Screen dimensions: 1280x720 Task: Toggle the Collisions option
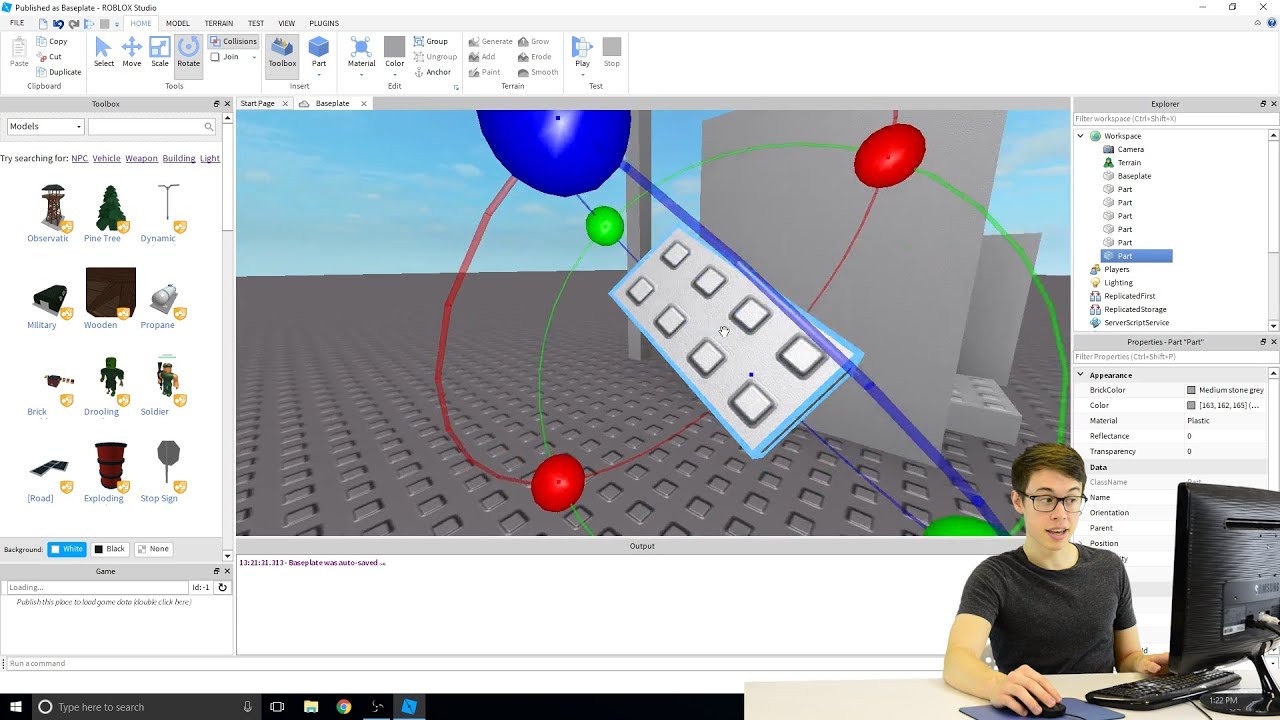pyautogui.click(x=233, y=41)
